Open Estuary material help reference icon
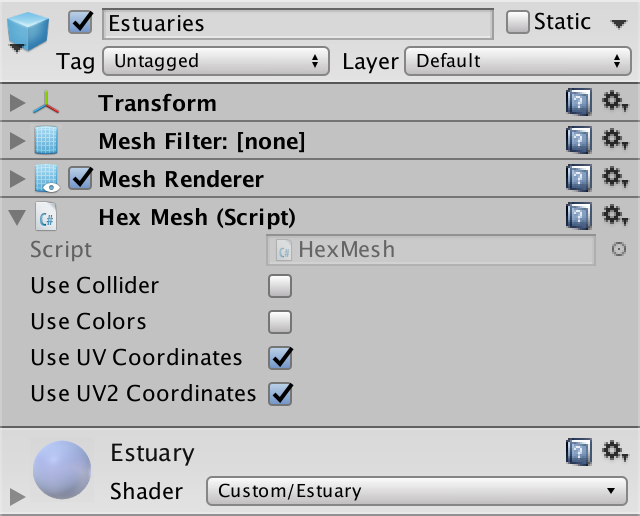640x516 pixels. [x=578, y=452]
